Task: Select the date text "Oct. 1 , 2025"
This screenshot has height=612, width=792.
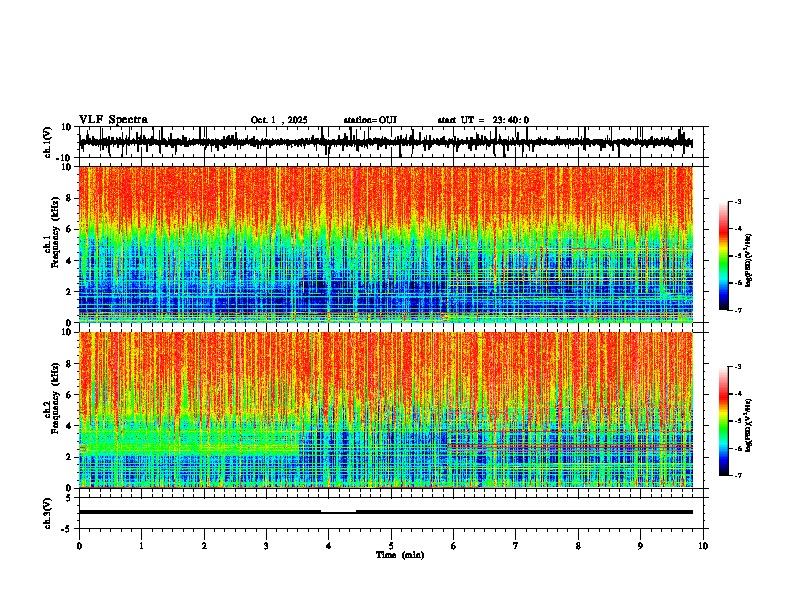Action: pyautogui.click(x=279, y=120)
